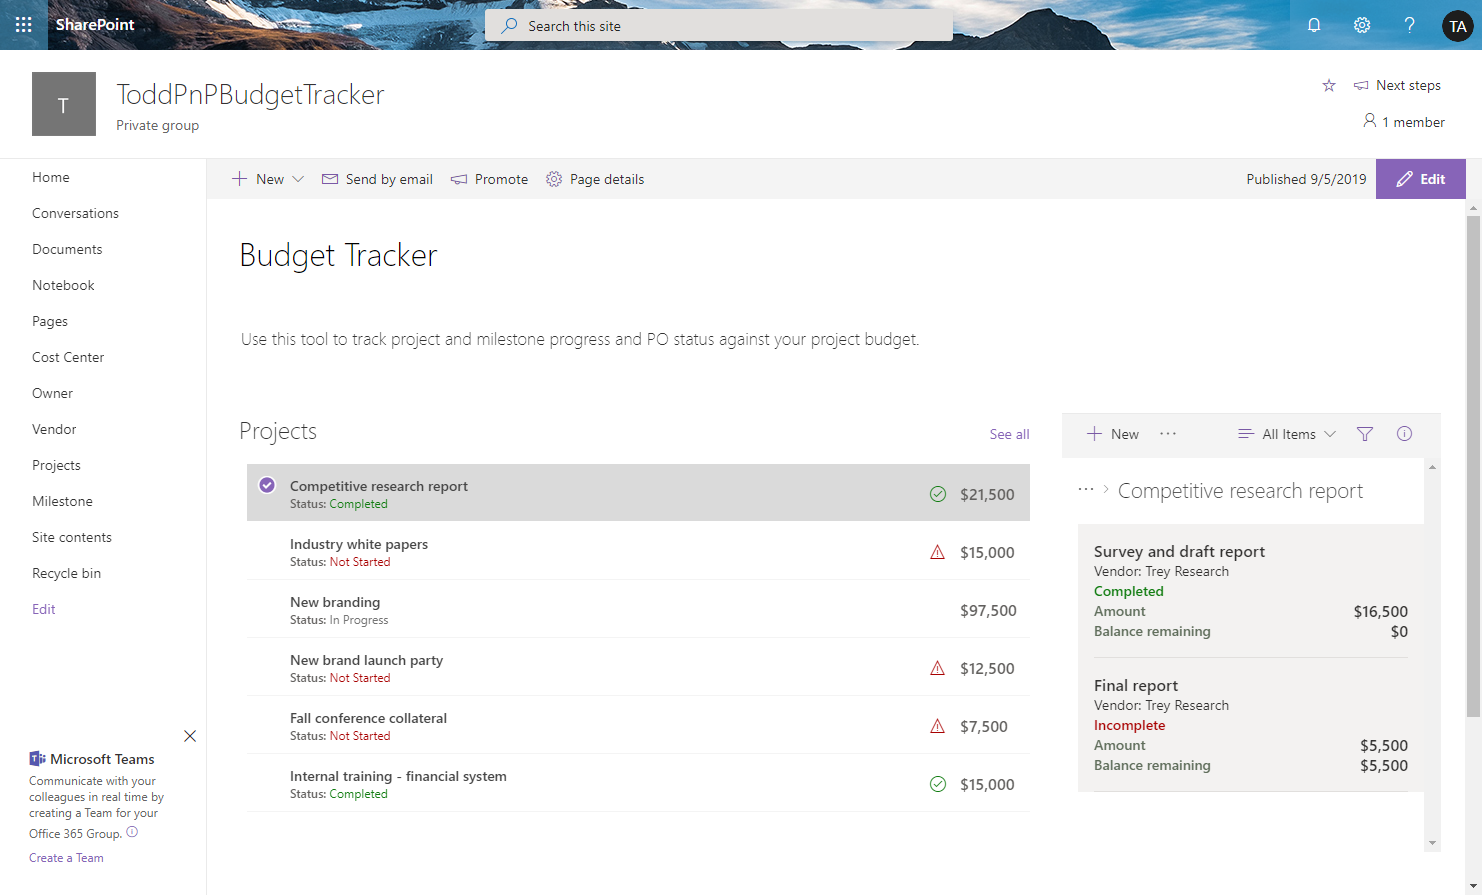Click the breadcrumb ellipsis before Competitive research report
1482x895 pixels.
click(x=1086, y=490)
